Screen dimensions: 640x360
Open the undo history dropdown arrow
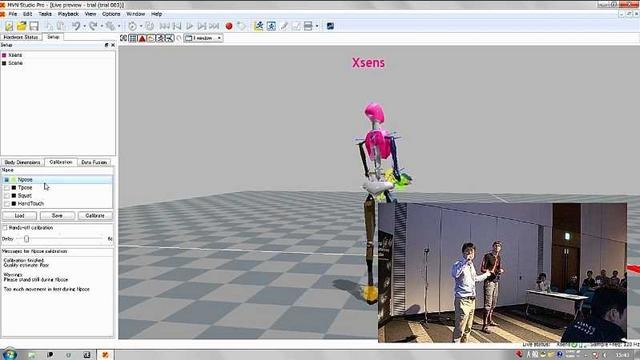click(84, 26)
